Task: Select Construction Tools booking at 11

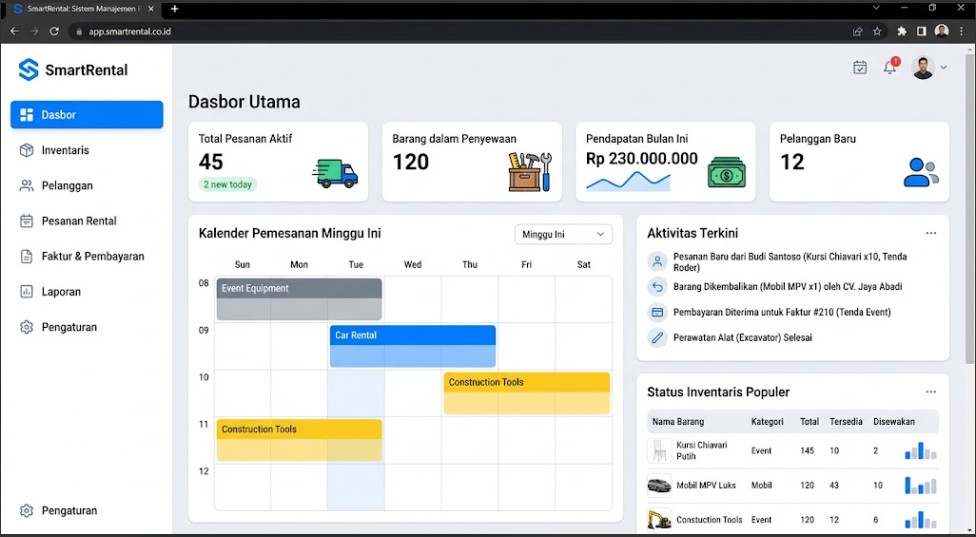Action: click(x=299, y=440)
